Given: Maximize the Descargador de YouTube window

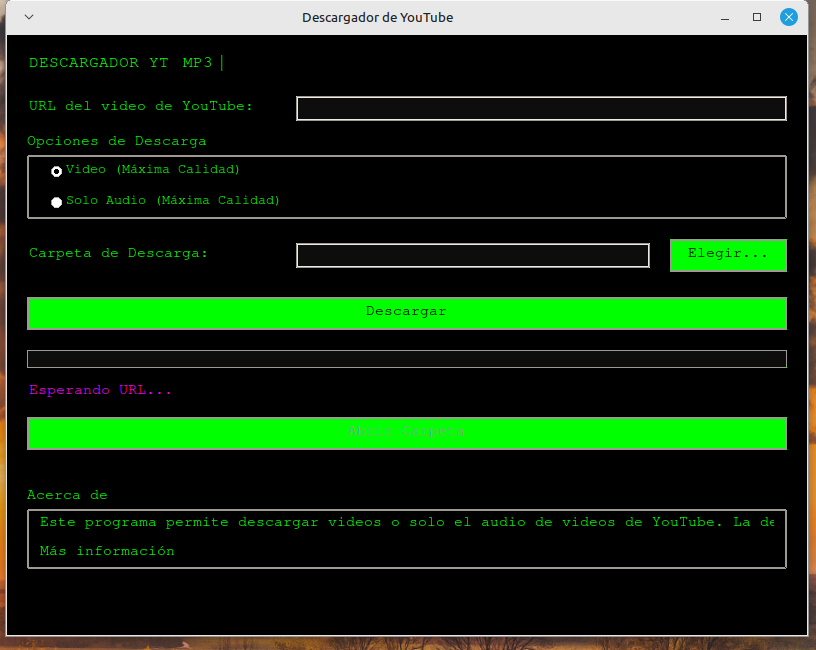Looking at the screenshot, I should click(x=757, y=17).
